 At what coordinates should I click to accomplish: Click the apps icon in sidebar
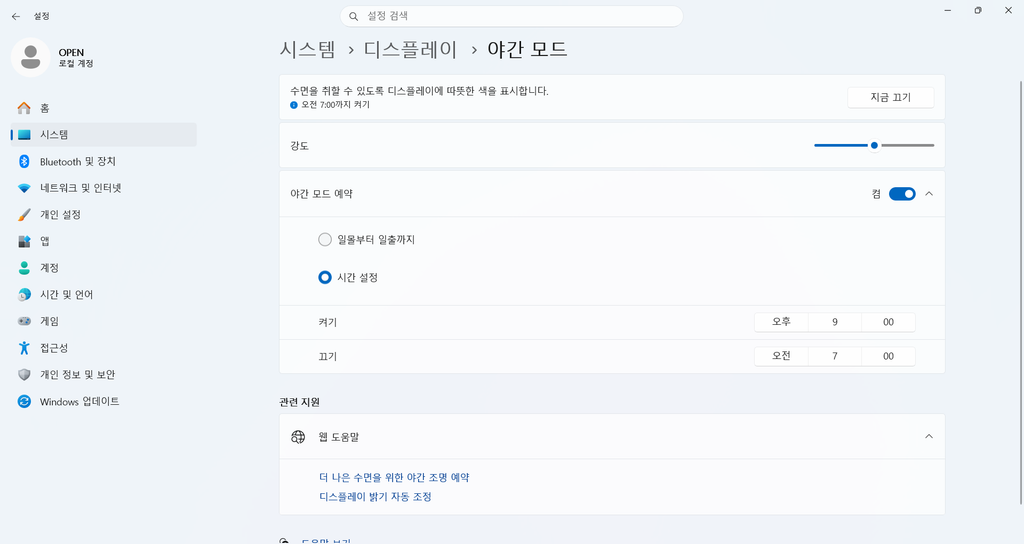tap(24, 242)
